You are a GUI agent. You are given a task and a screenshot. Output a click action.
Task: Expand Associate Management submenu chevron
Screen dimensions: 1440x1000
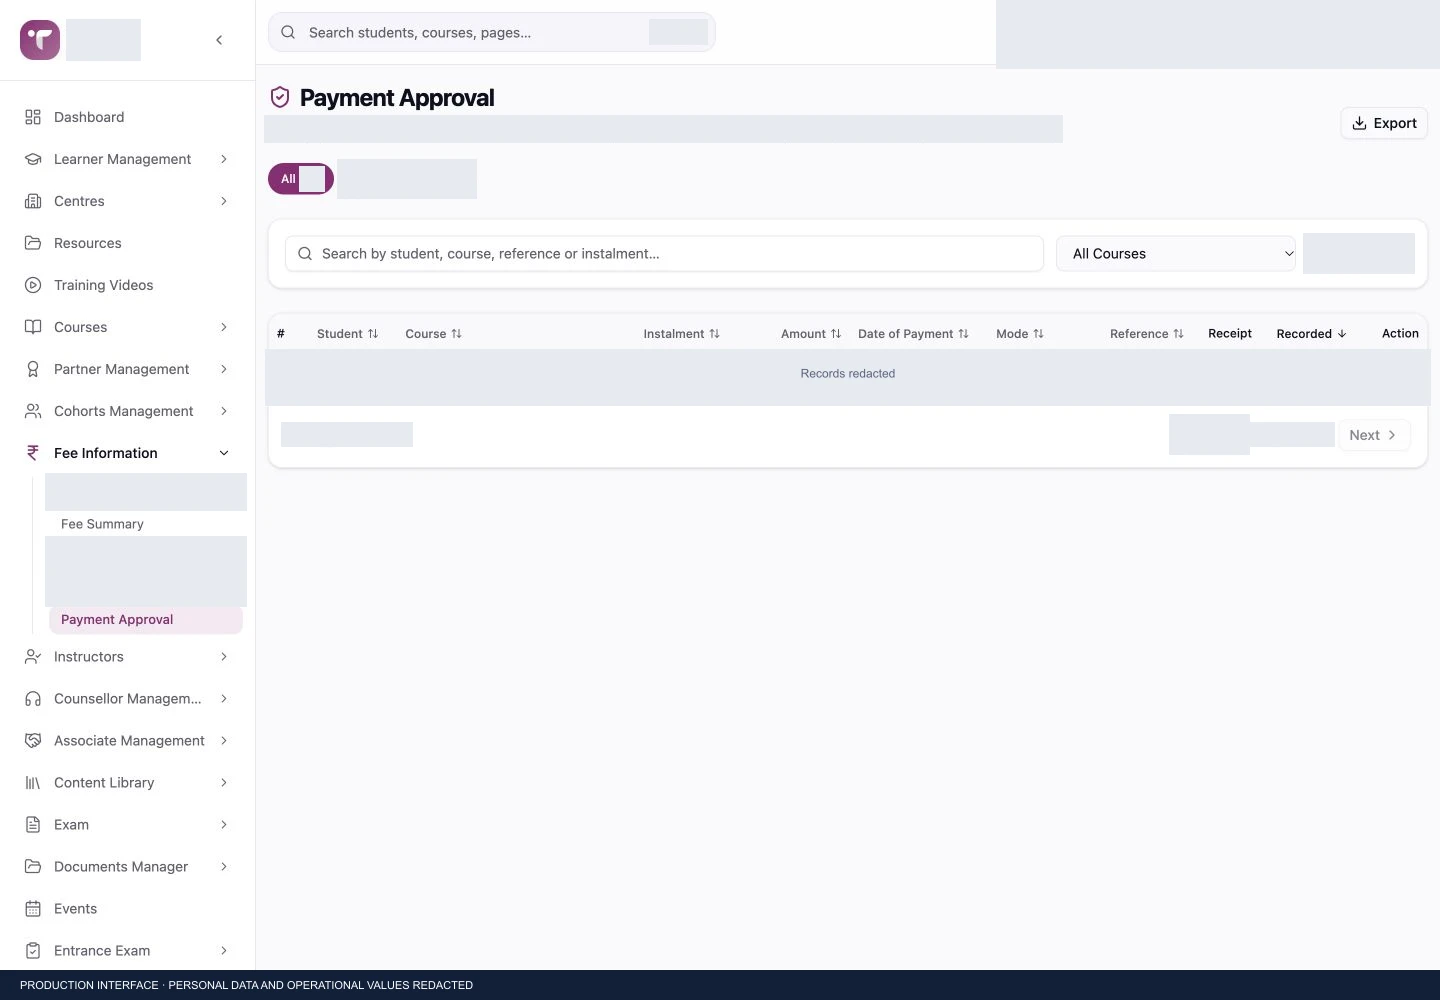(x=224, y=741)
